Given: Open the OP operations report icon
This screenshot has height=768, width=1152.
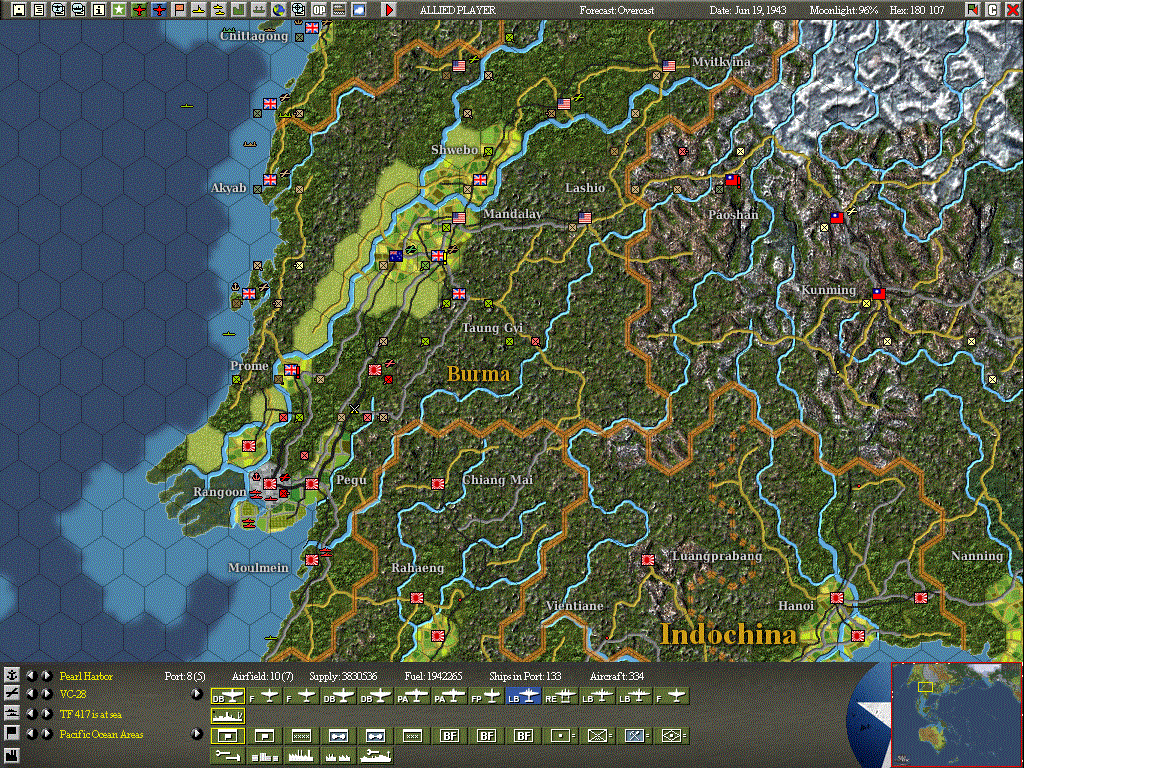Looking at the screenshot, I should 319,10.
